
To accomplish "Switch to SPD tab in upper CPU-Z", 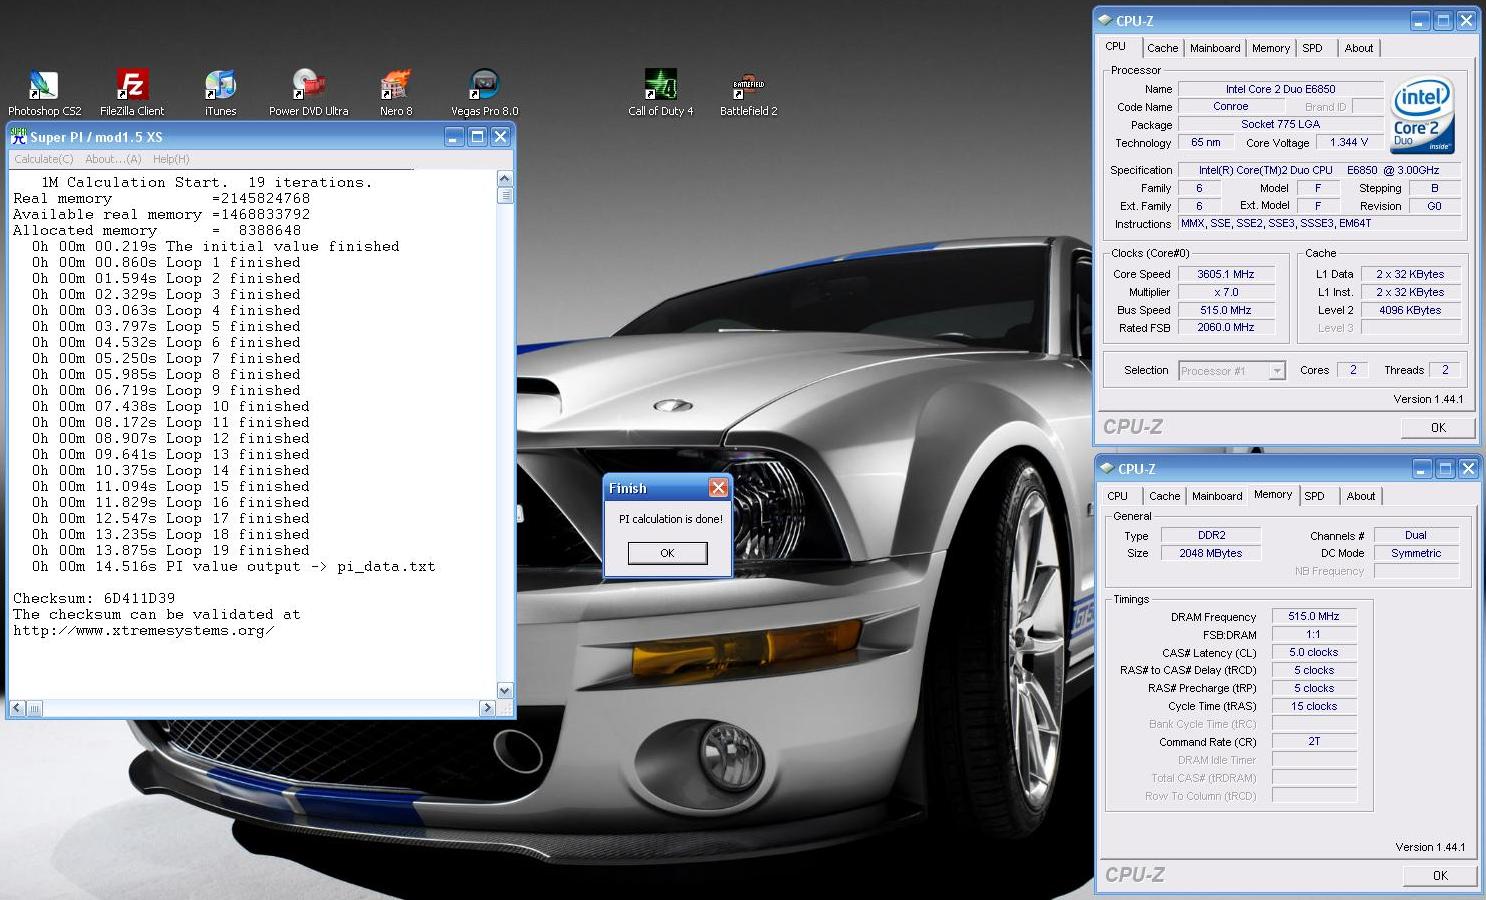I will pyautogui.click(x=1313, y=48).
